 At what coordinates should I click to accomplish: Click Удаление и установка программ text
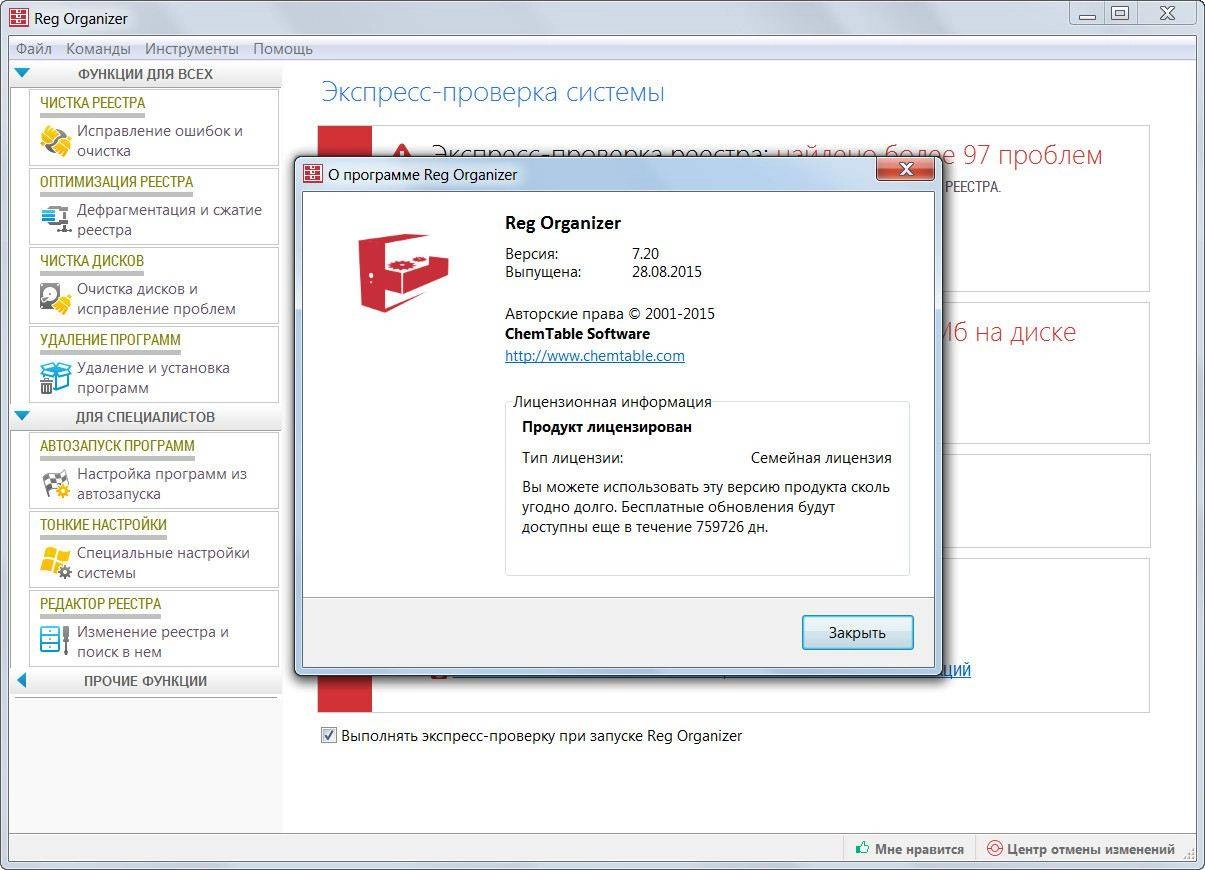153,378
